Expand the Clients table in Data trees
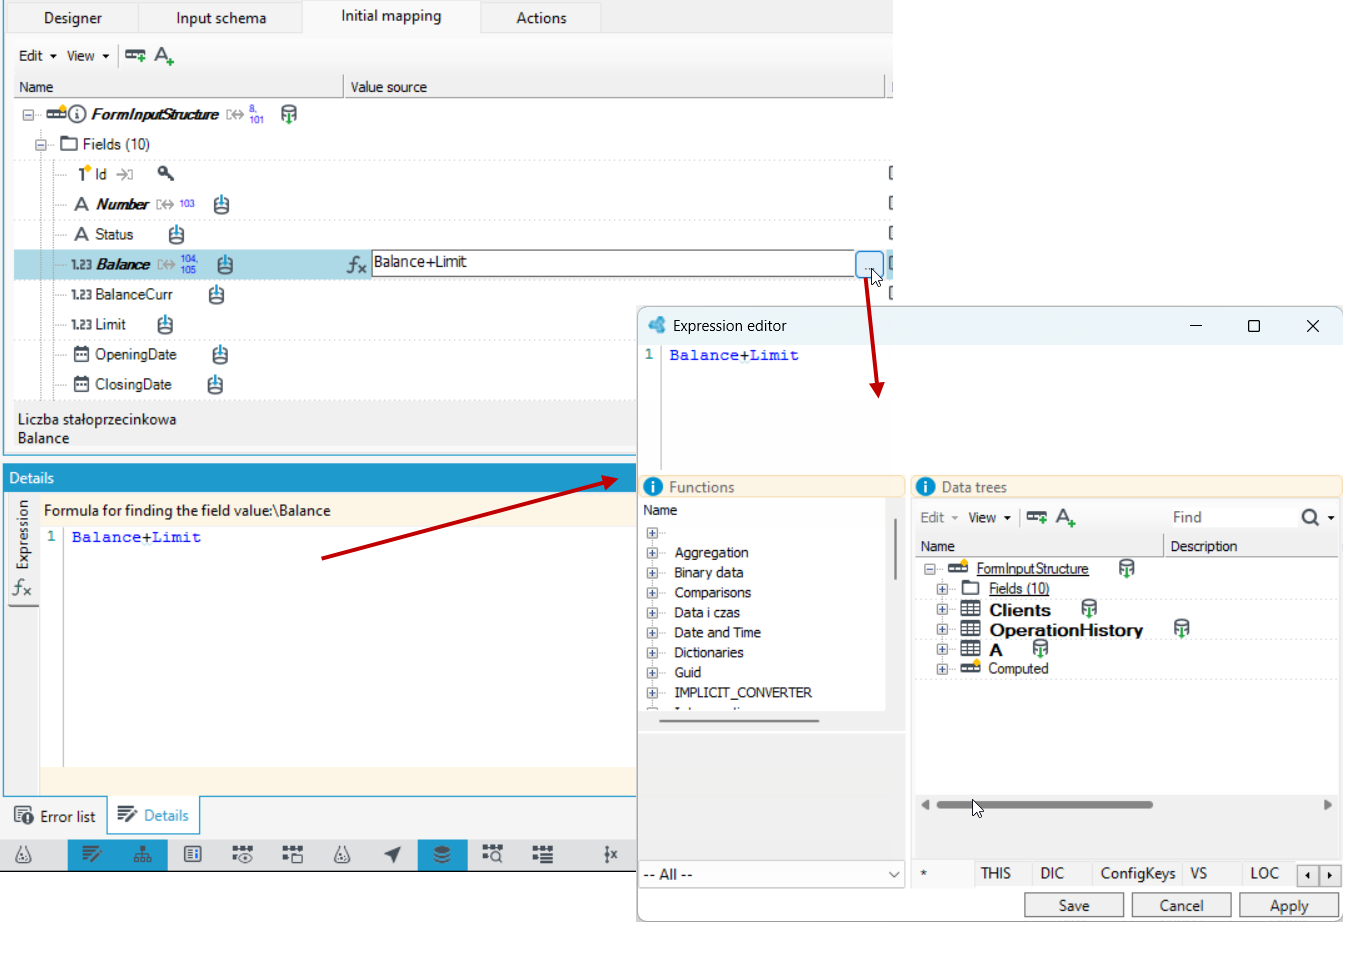The height and width of the screenshot is (953, 1347). (x=942, y=609)
